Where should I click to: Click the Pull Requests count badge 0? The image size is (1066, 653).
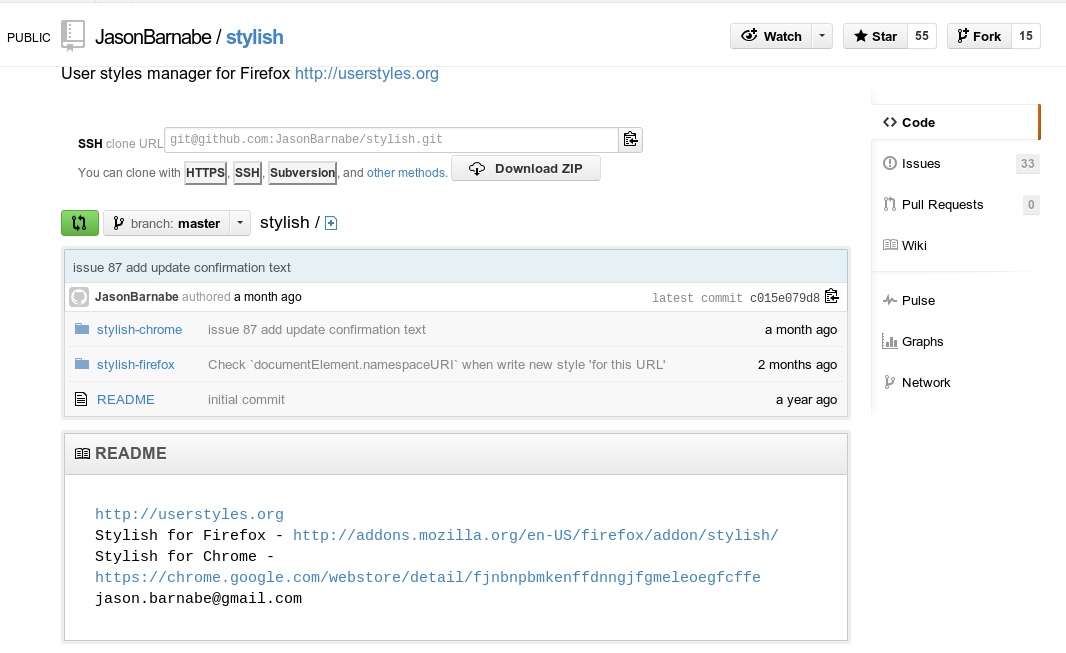pos(1031,204)
